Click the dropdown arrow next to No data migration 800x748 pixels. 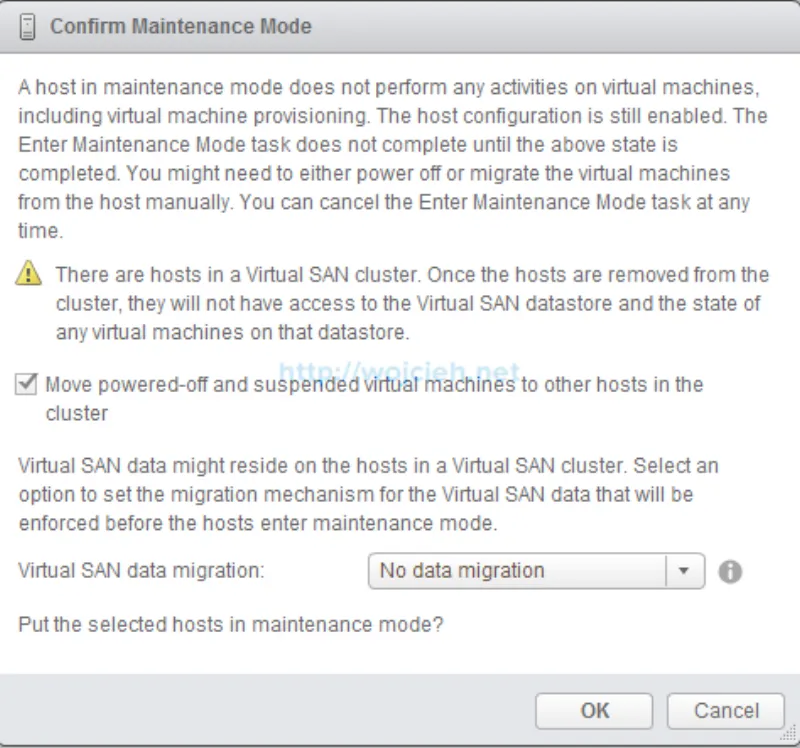(684, 571)
